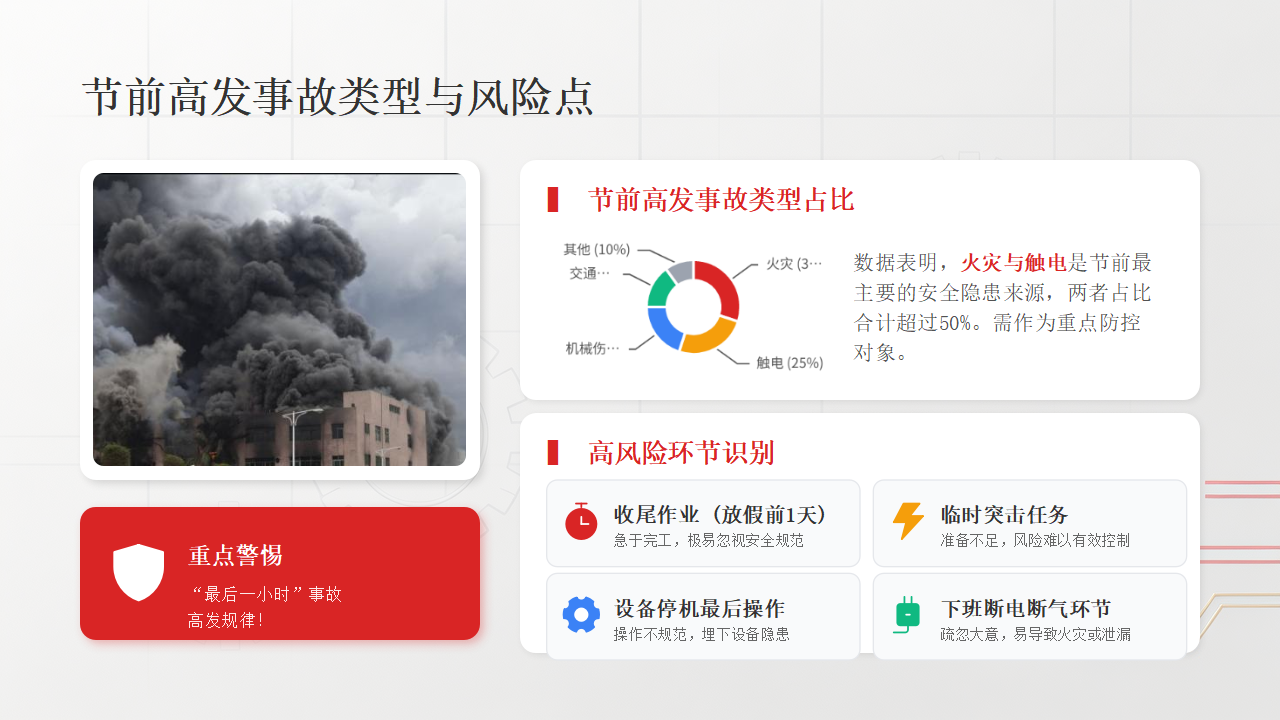1280x720 pixels.
Task: Click the 重点警惕 heading
Action: coord(235,556)
